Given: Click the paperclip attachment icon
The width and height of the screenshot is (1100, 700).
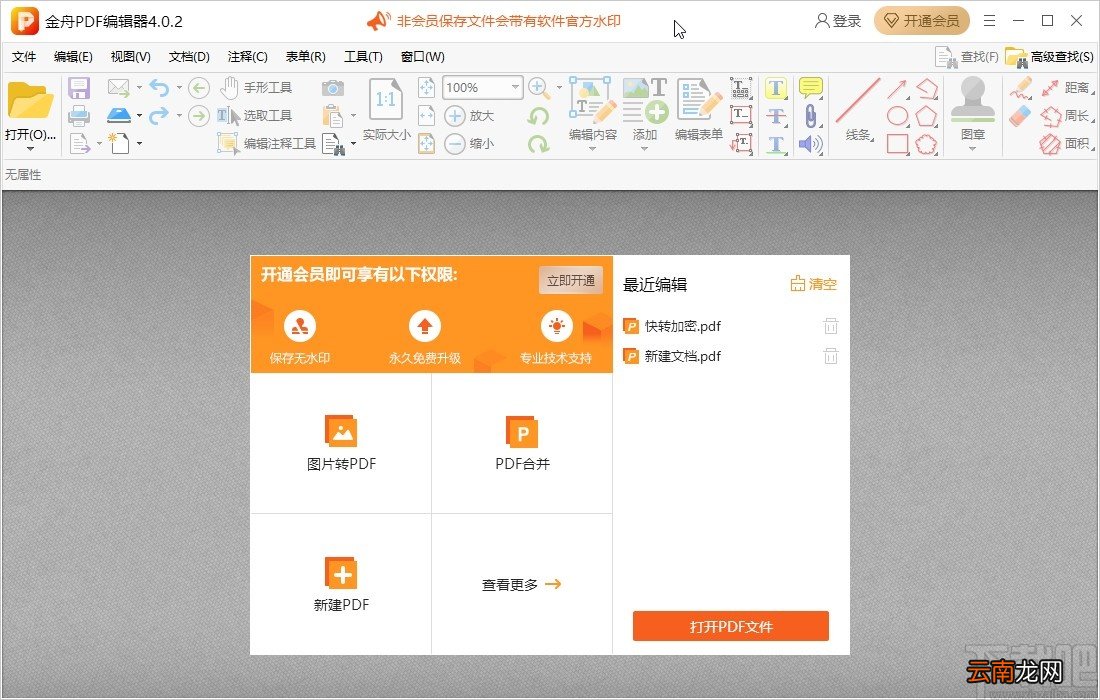Looking at the screenshot, I should pos(810,116).
